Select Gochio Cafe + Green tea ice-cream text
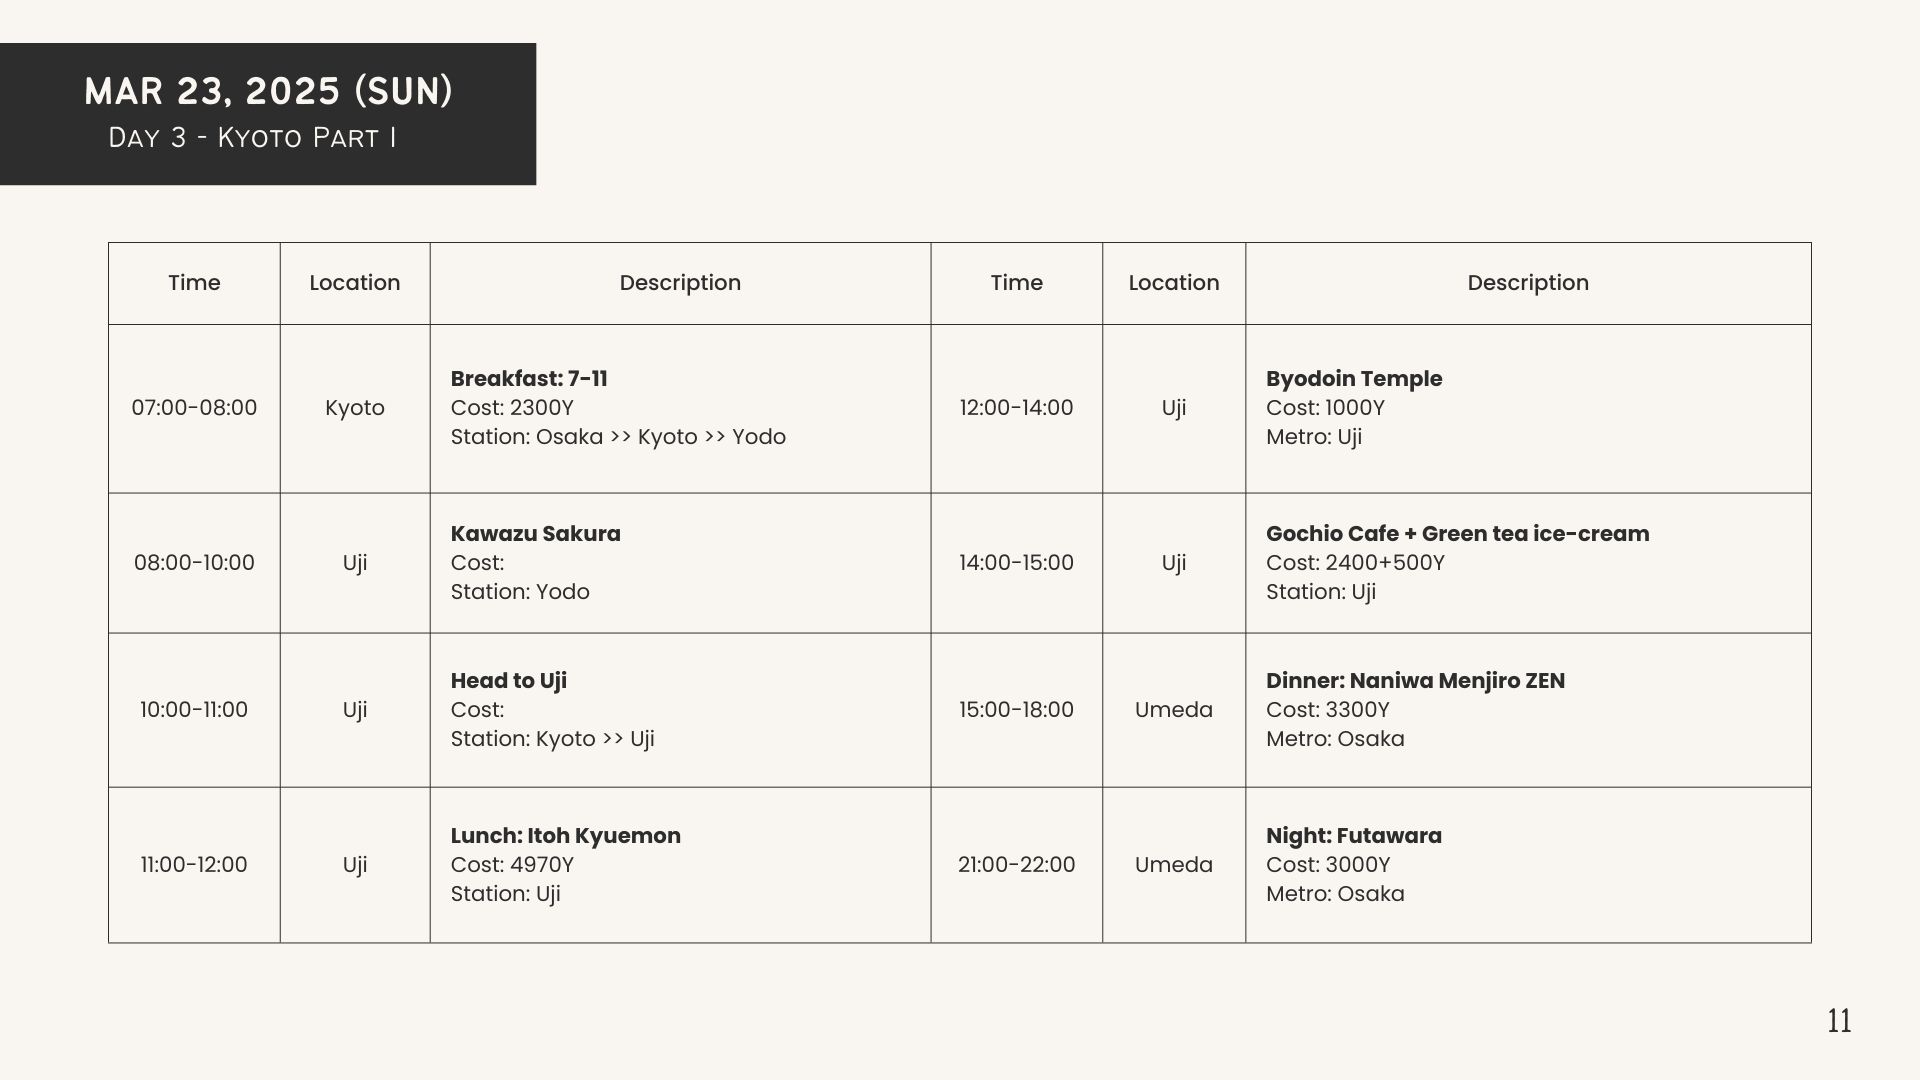This screenshot has height=1080, width=1920. pos(1458,534)
